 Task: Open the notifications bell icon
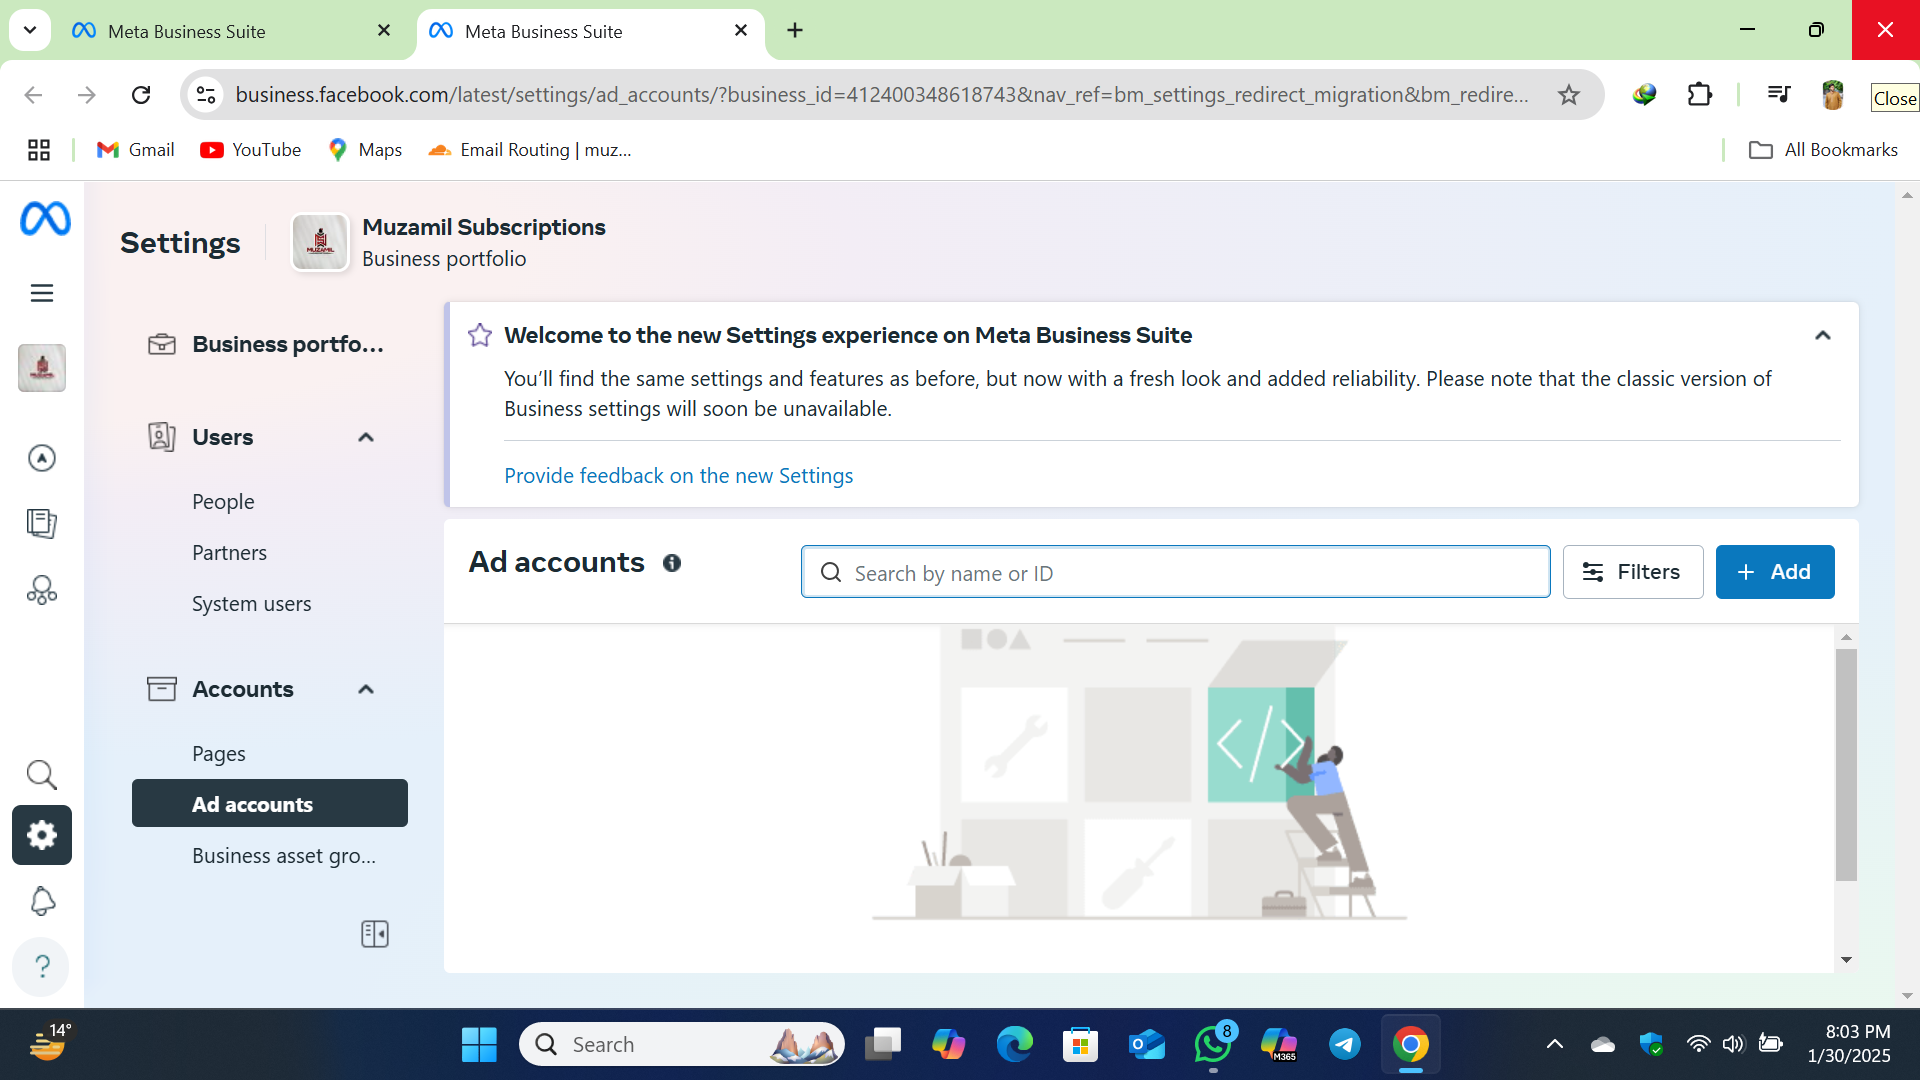[42, 901]
